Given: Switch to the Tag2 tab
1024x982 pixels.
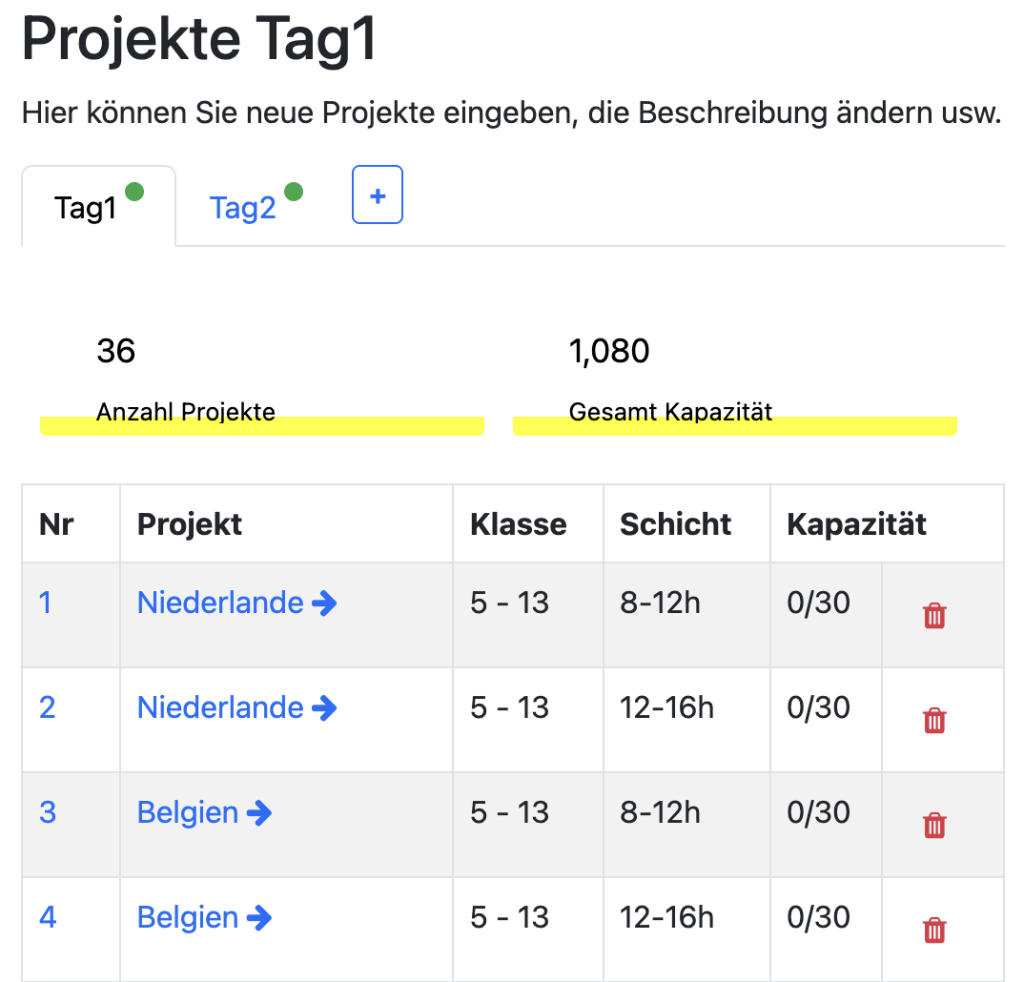Looking at the screenshot, I should coord(242,207).
